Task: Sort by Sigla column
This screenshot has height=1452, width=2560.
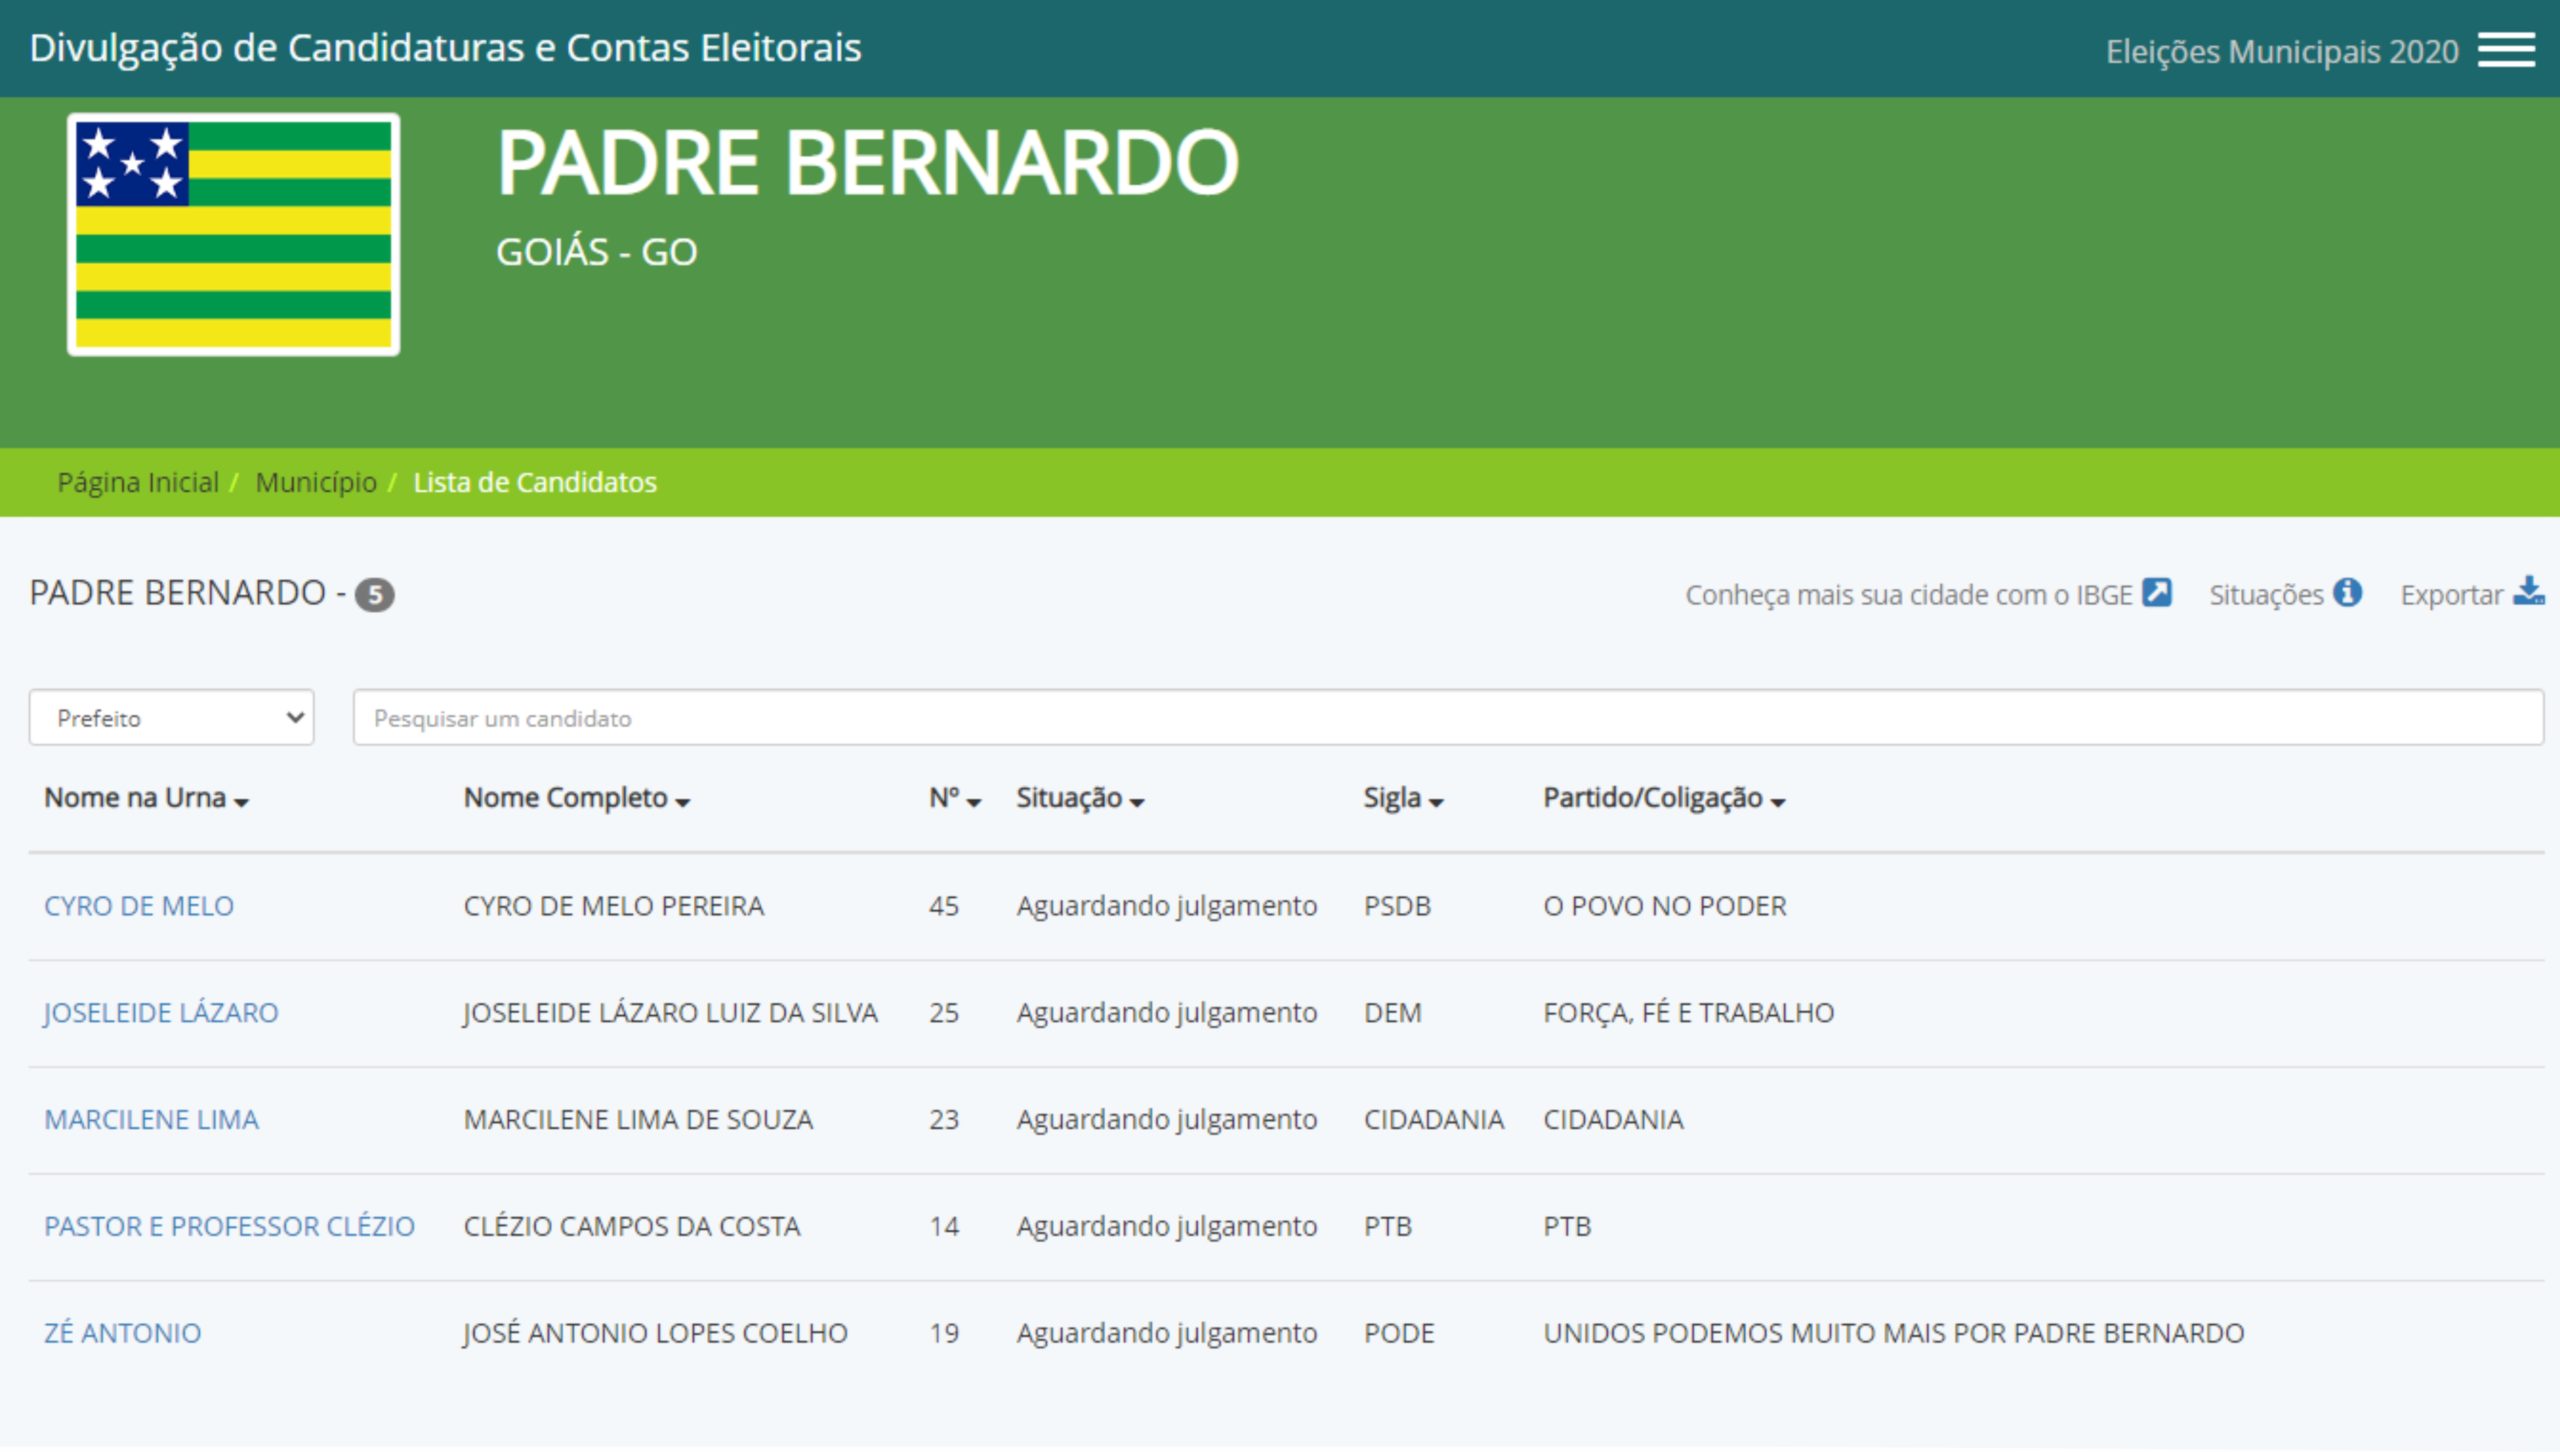Action: click(1403, 798)
